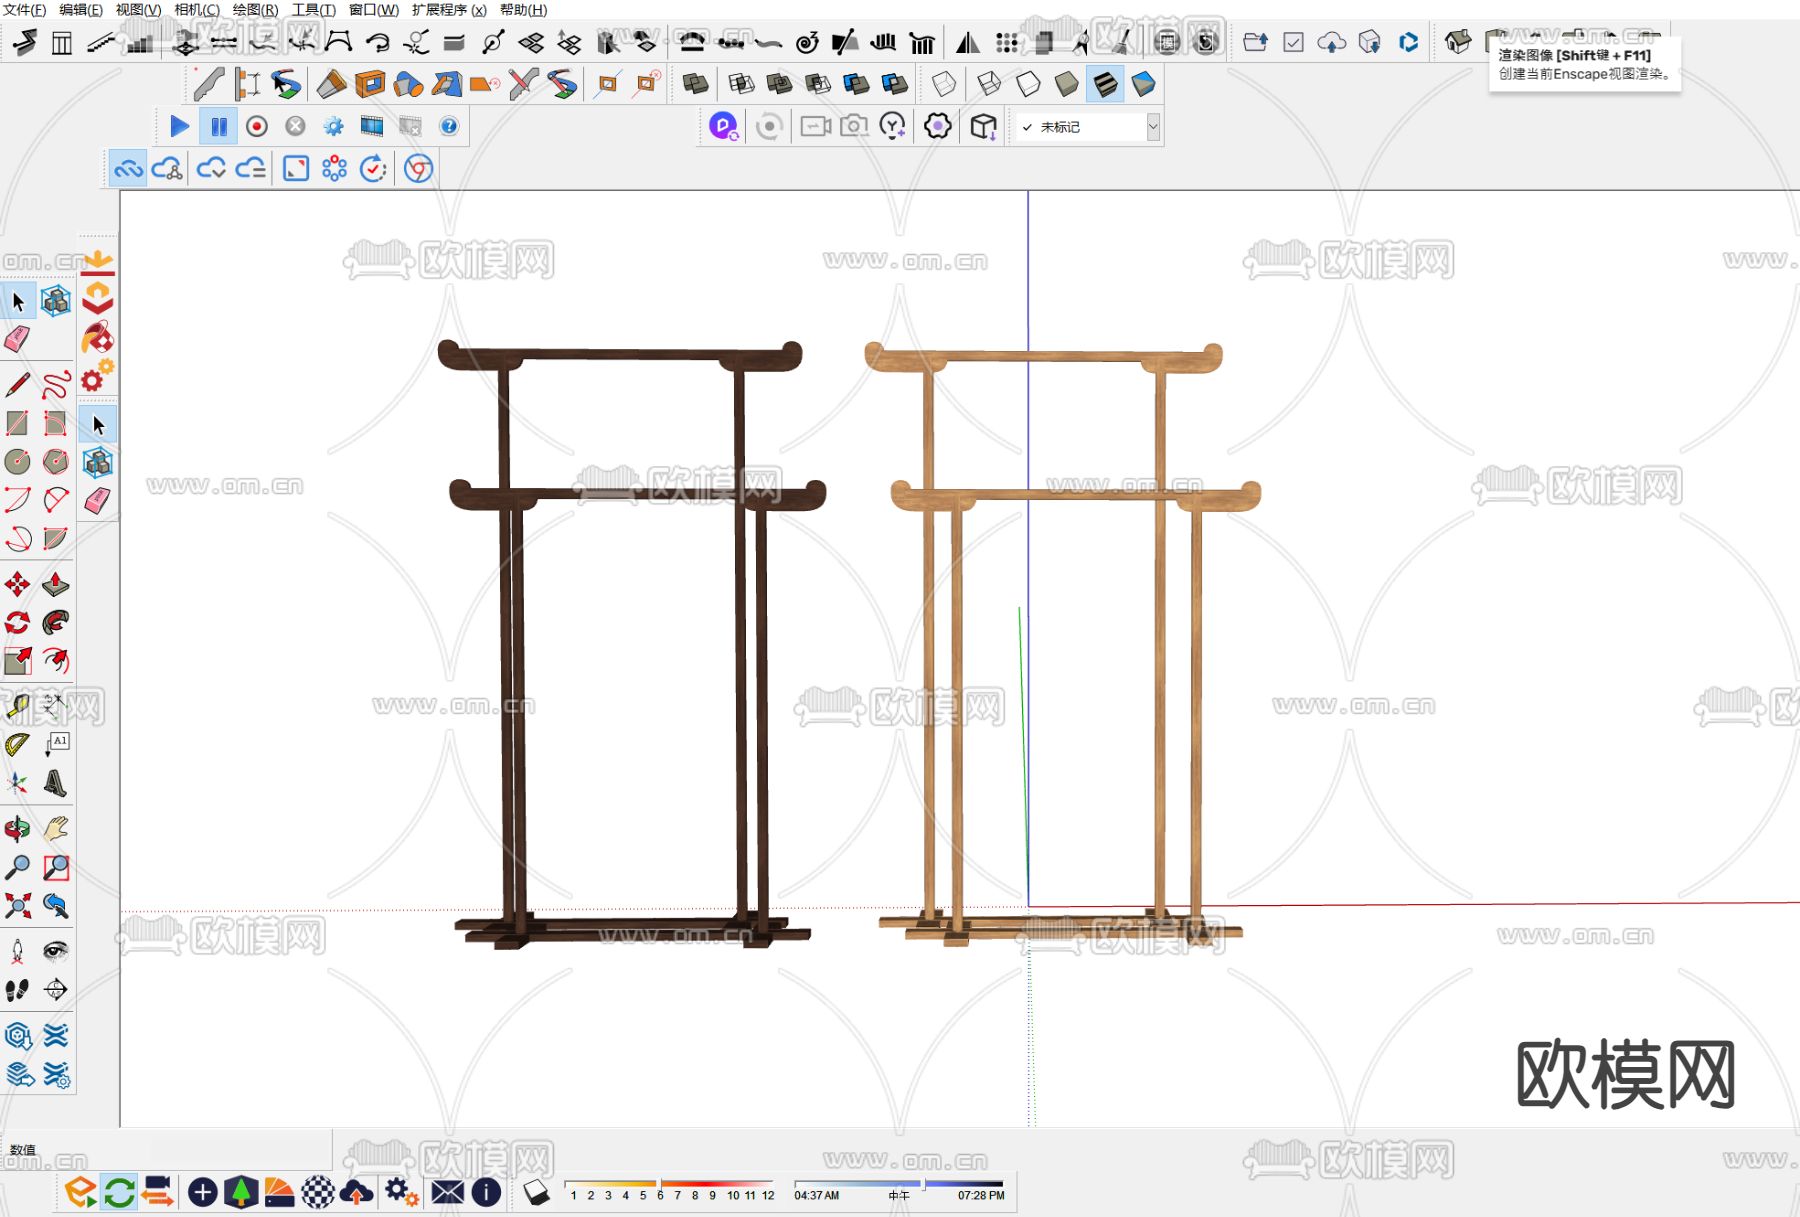
Task: Toggle the pause animation button
Action: [x=218, y=126]
